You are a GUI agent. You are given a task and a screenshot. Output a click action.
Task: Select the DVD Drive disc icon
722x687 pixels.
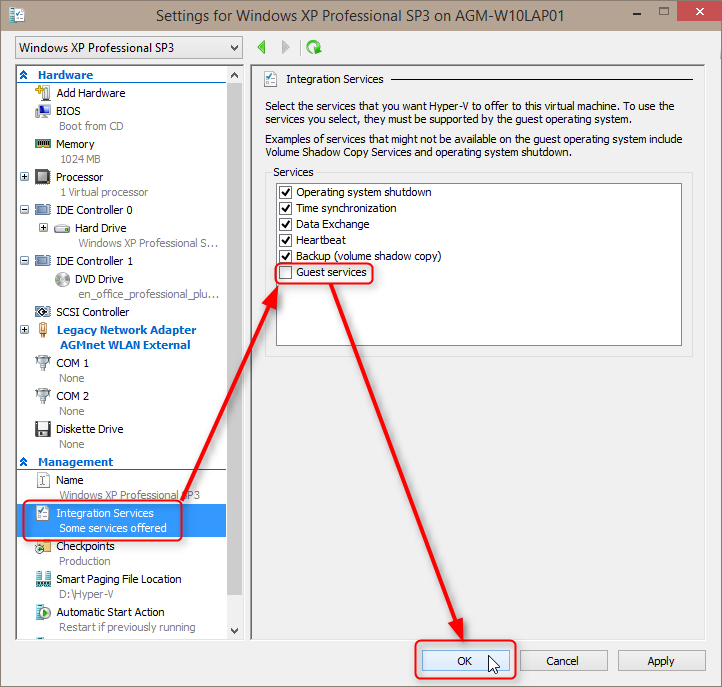point(62,279)
